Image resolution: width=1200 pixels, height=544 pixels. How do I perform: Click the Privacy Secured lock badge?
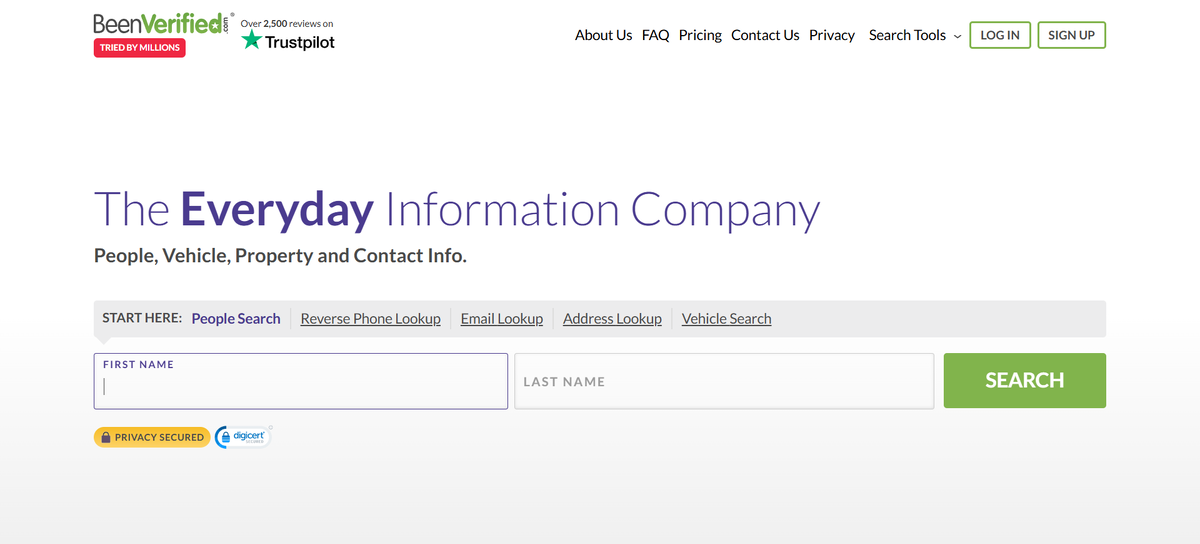(151, 437)
